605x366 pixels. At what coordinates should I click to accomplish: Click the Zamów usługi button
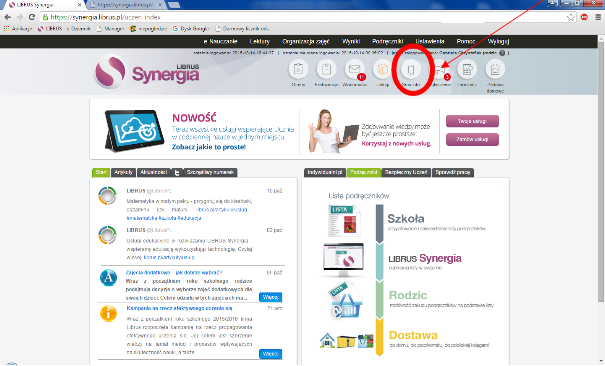pyautogui.click(x=472, y=139)
